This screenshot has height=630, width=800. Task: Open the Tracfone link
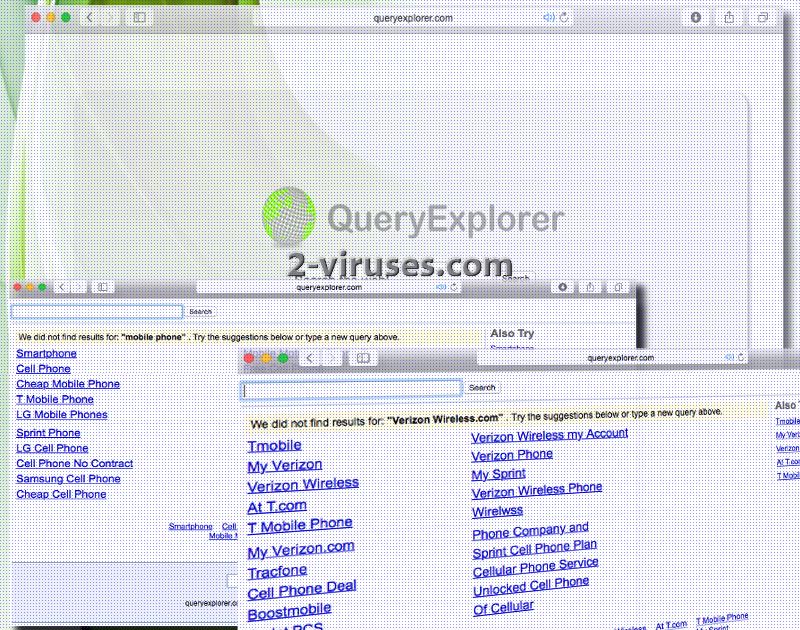coord(278,572)
